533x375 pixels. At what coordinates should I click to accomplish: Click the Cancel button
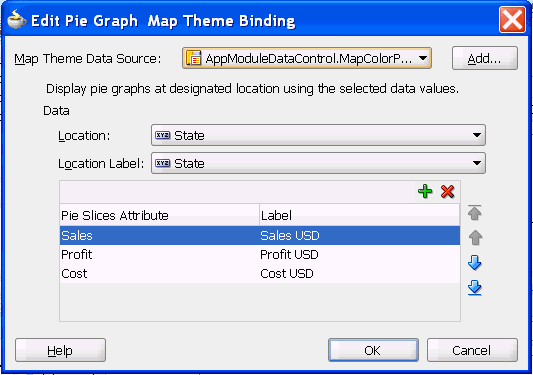pyautogui.click(x=472, y=350)
